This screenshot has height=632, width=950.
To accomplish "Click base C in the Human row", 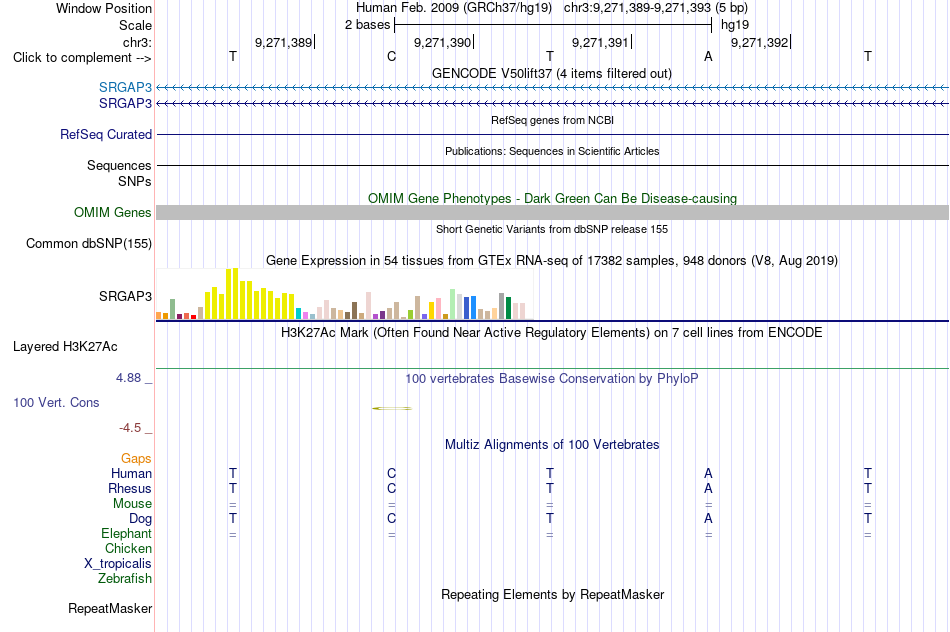I will point(391,474).
